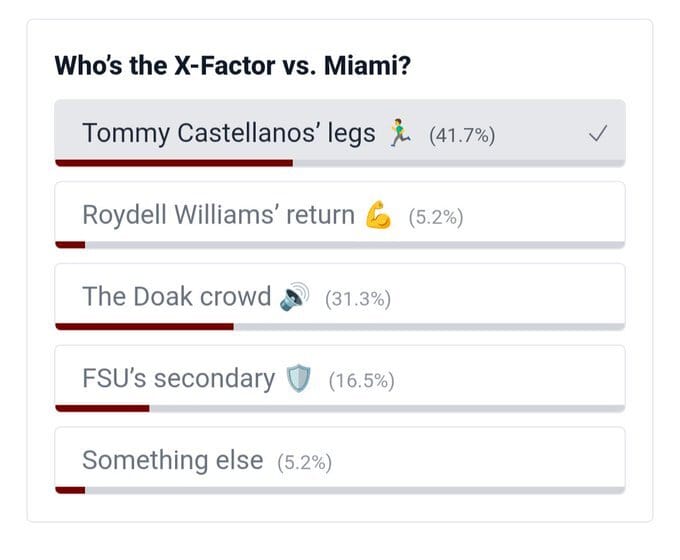
Task: Click the runner emoji beside Castellanos' legs
Action: (x=400, y=133)
